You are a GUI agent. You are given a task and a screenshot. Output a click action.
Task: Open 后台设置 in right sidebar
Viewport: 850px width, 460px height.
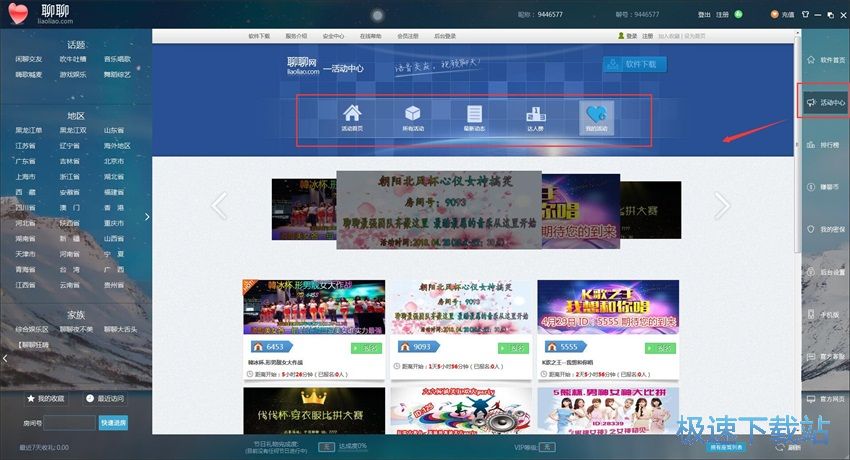click(826, 272)
